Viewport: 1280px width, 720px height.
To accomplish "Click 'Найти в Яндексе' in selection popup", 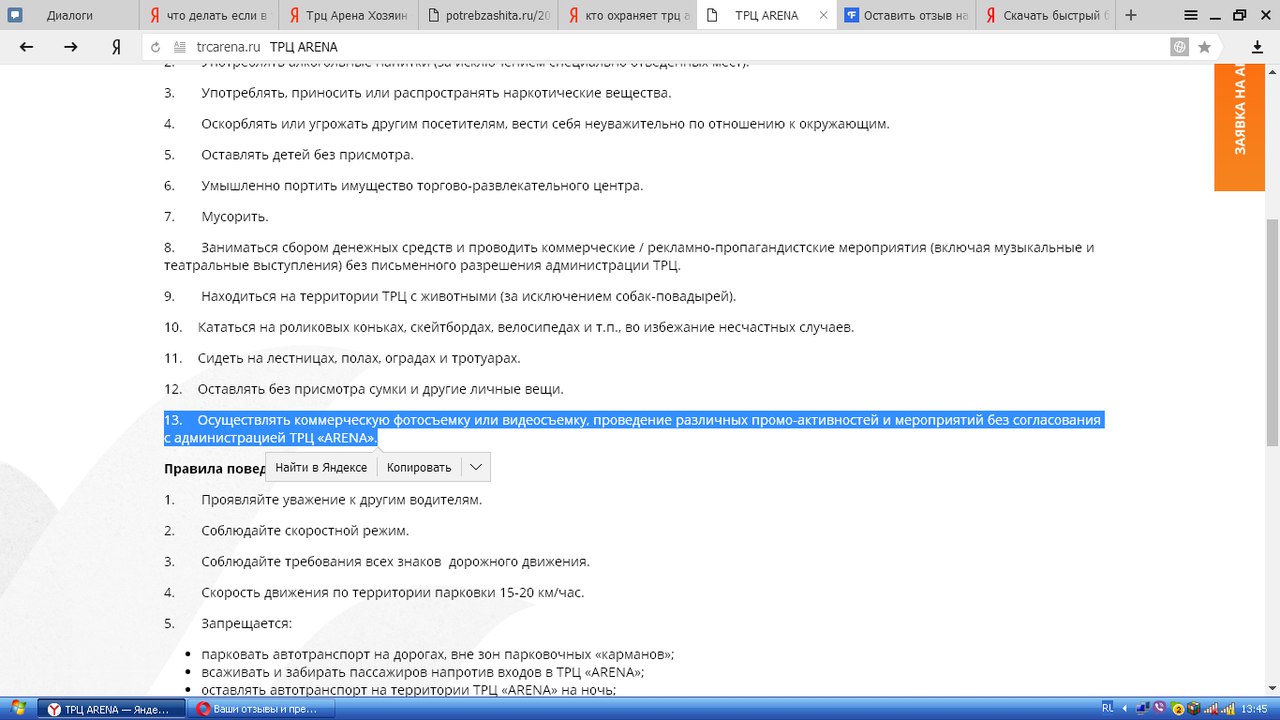I will tap(321, 467).
